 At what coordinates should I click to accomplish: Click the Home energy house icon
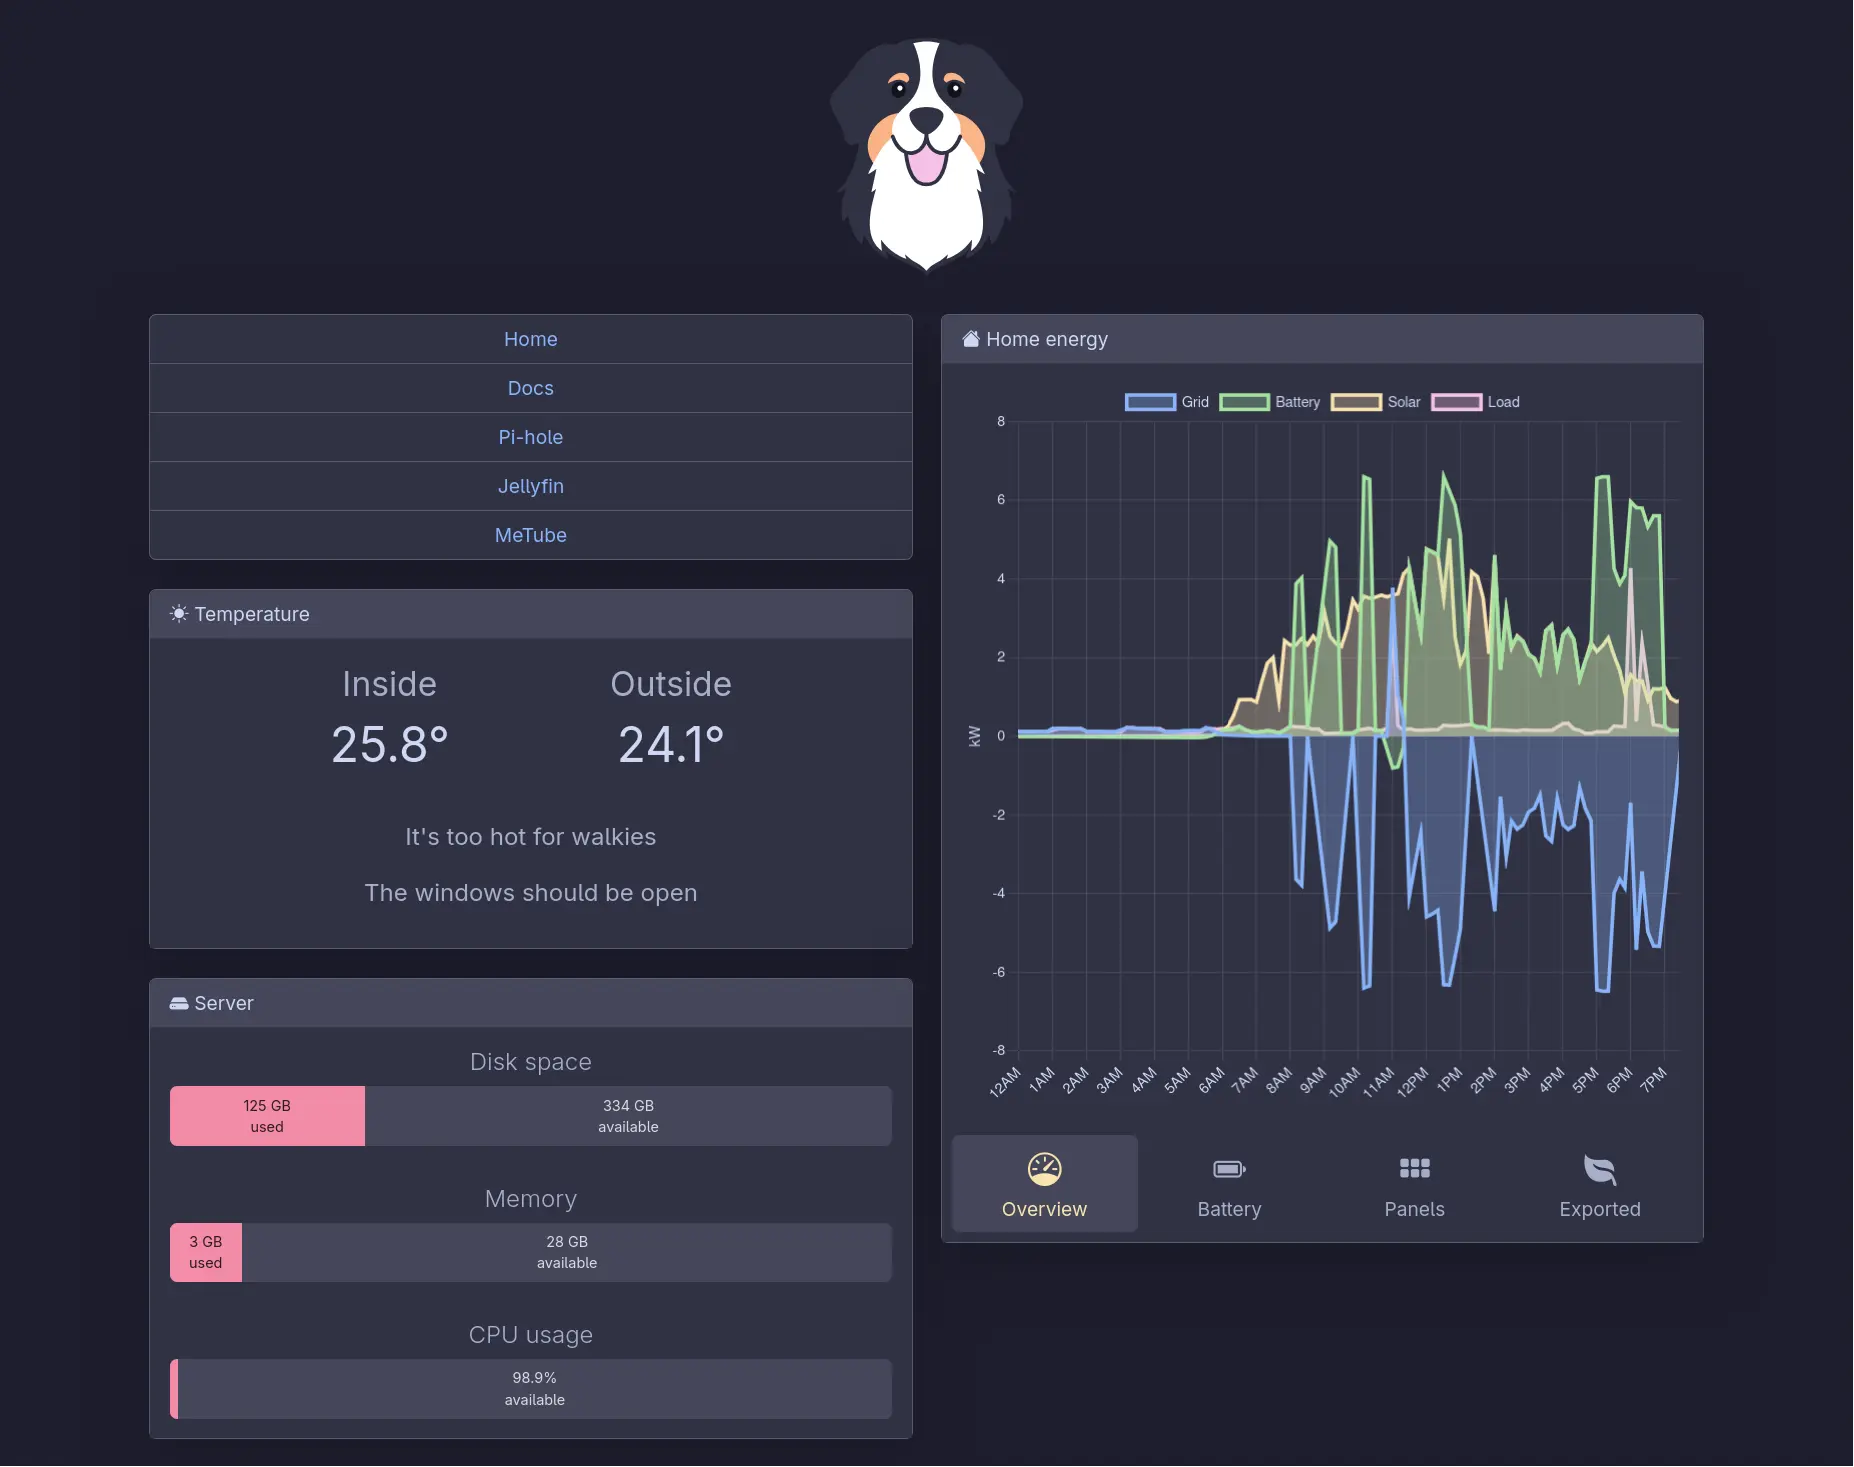pos(970,339)
